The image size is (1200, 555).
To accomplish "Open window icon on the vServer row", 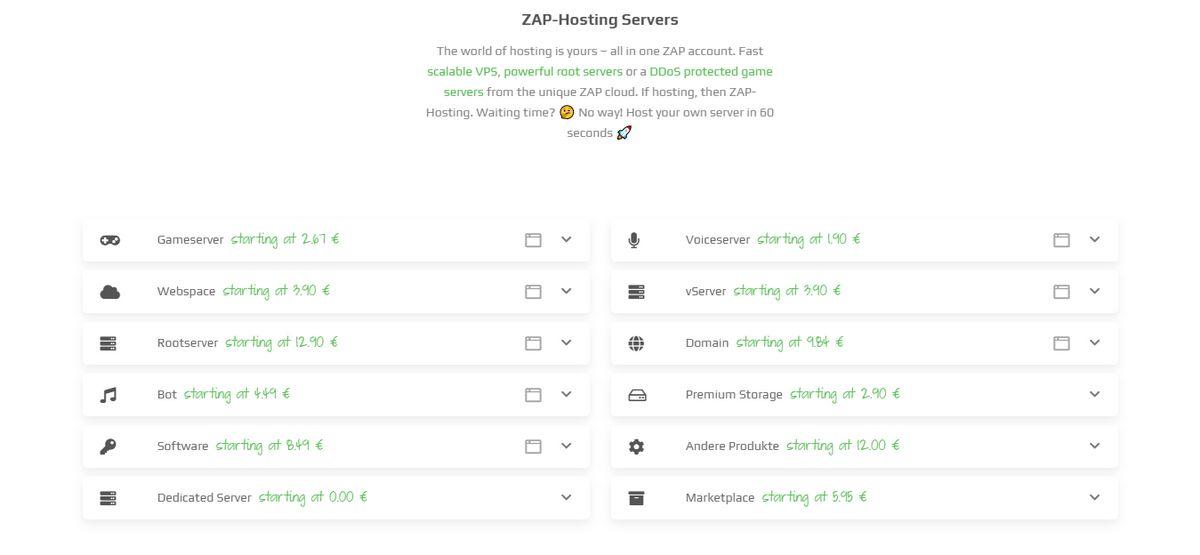I will (x=1061, y=292).
